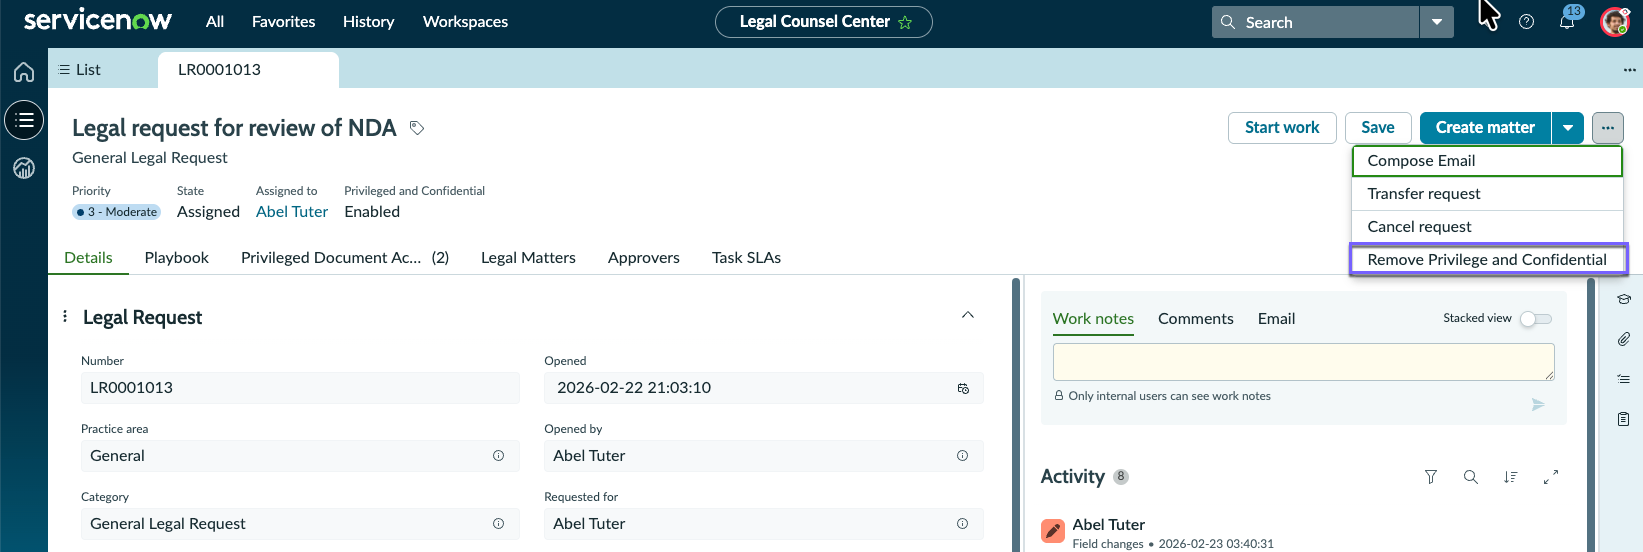Show info for Opened by Abel Tuter

tap(962, 456)
